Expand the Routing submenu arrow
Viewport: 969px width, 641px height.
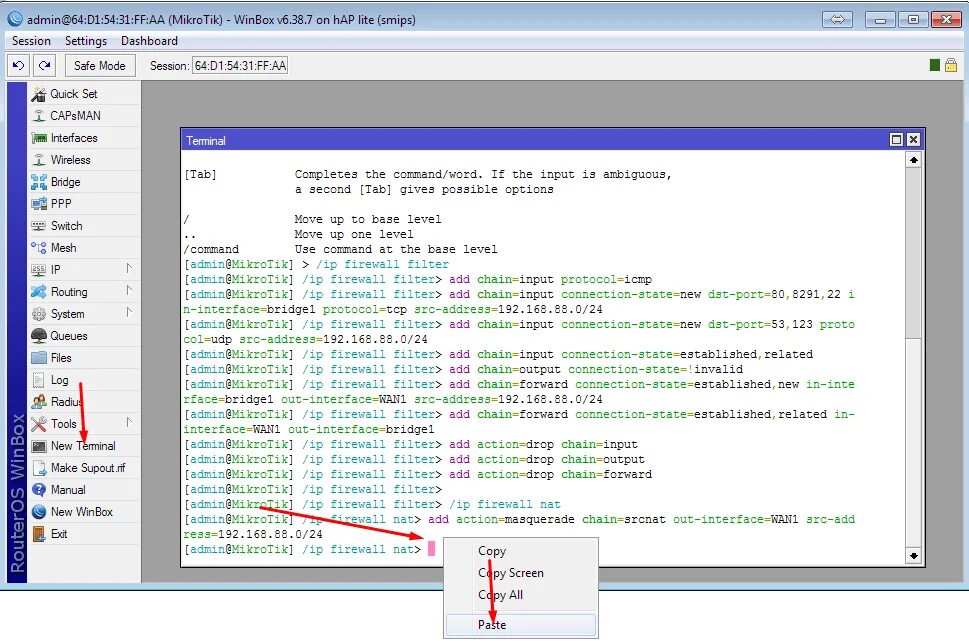point(129,291)
